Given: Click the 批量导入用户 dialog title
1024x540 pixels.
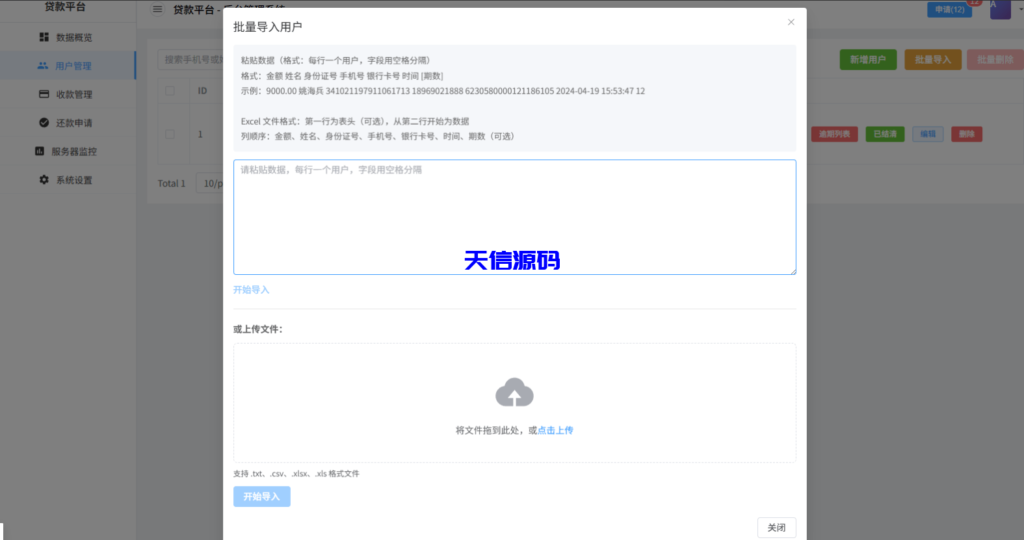Looking at the screenshot, I should pyautogui.click(x=268, y=27).
